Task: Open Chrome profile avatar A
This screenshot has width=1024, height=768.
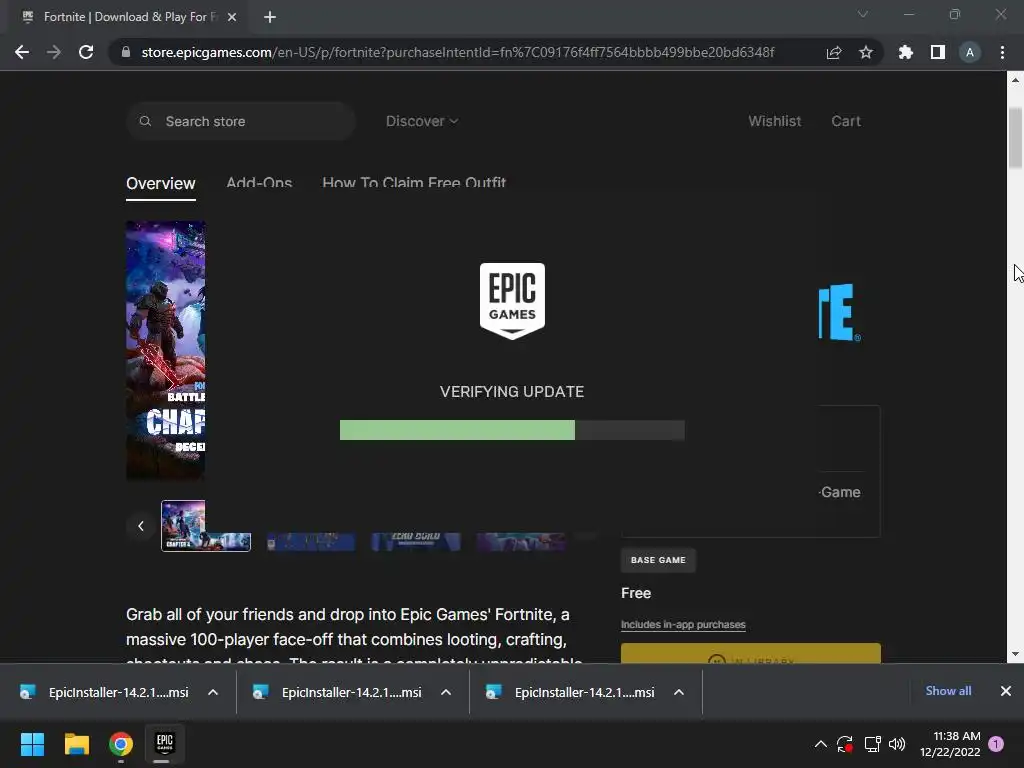Action: [x=970, y=52]
